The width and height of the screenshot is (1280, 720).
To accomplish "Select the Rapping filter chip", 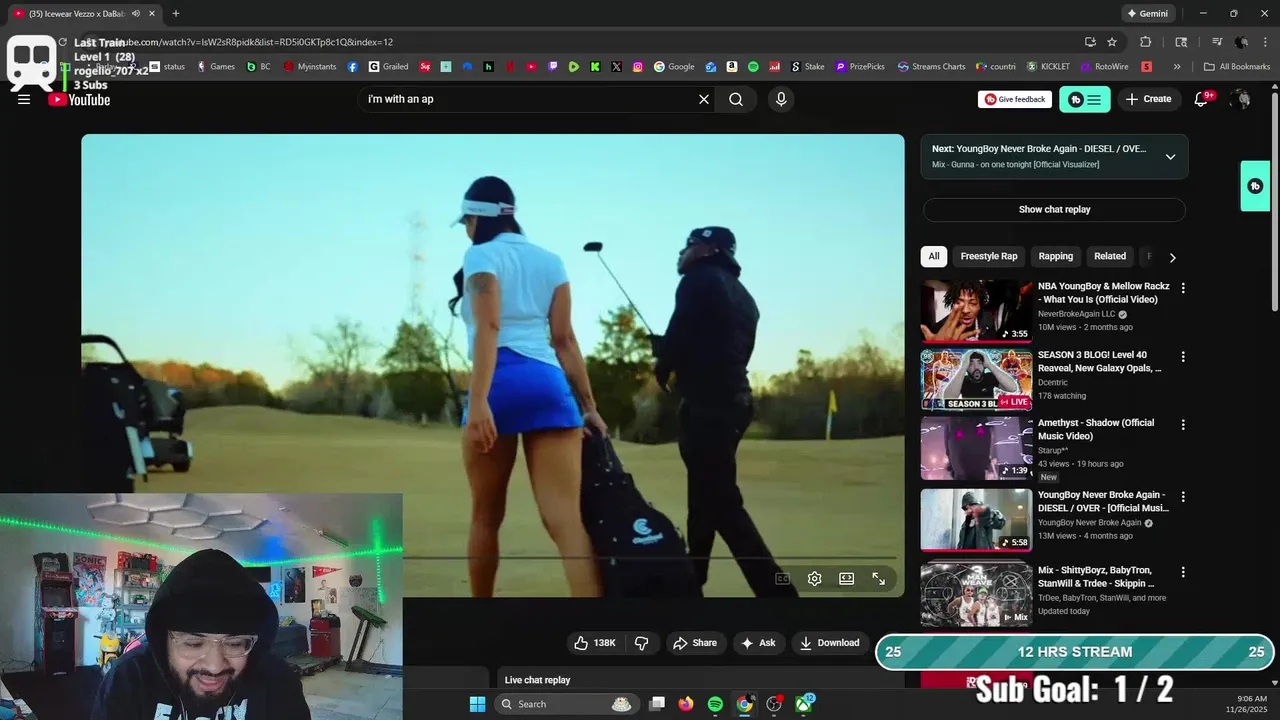I will [x=1055, y=256].
